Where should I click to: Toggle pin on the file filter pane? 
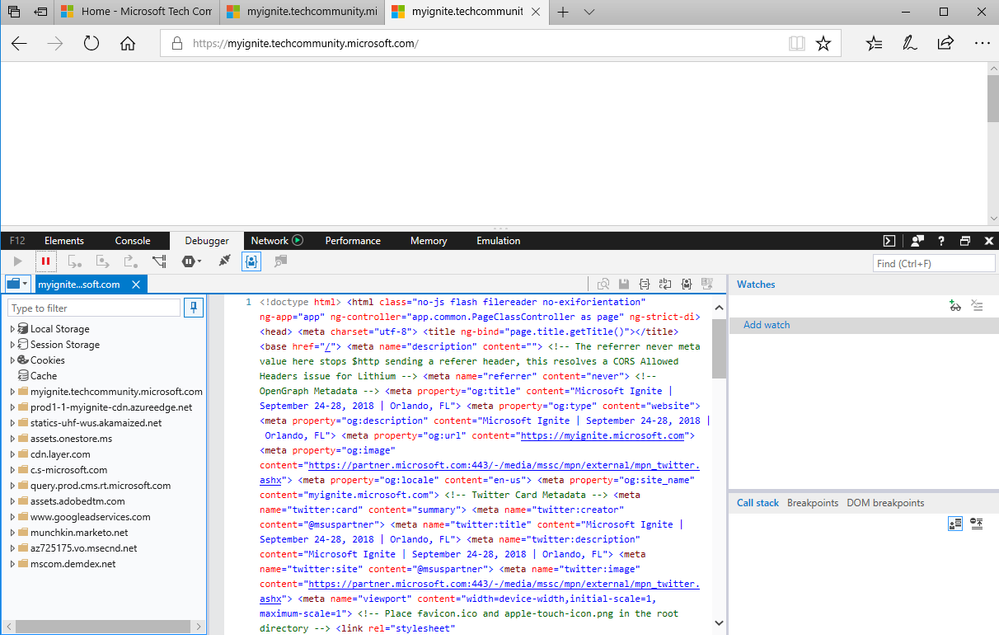pyautogui.click(x=194, y=308)
